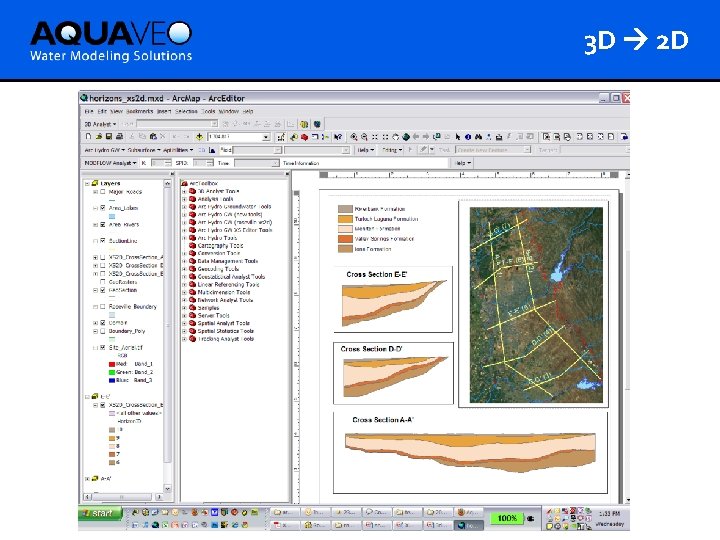
Task: Open the Bookmarks menu
Action: point(140,111)
